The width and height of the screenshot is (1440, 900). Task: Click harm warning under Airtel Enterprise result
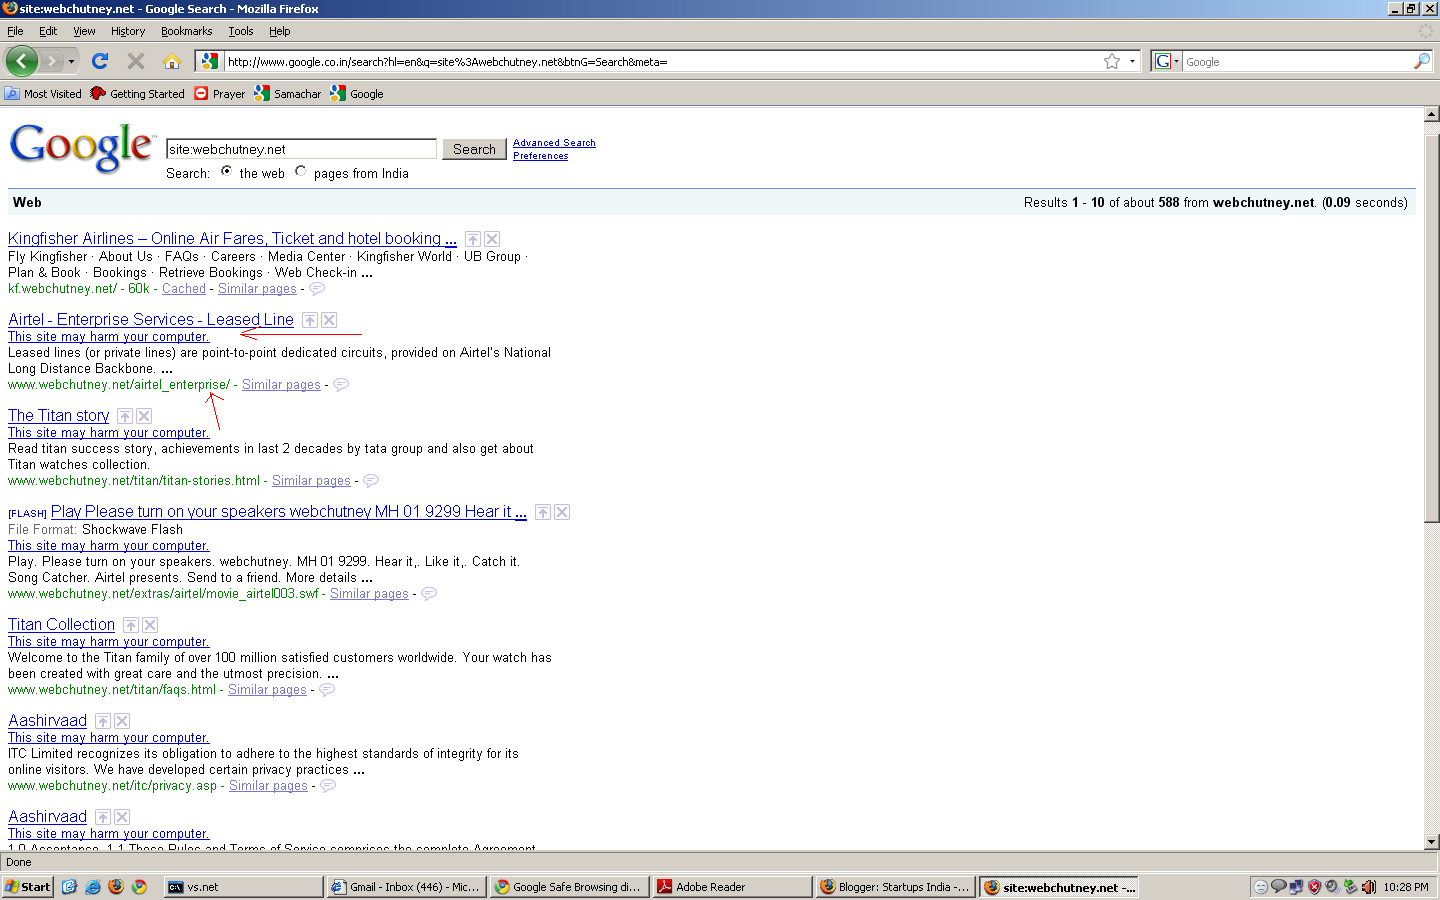point(108,337)
